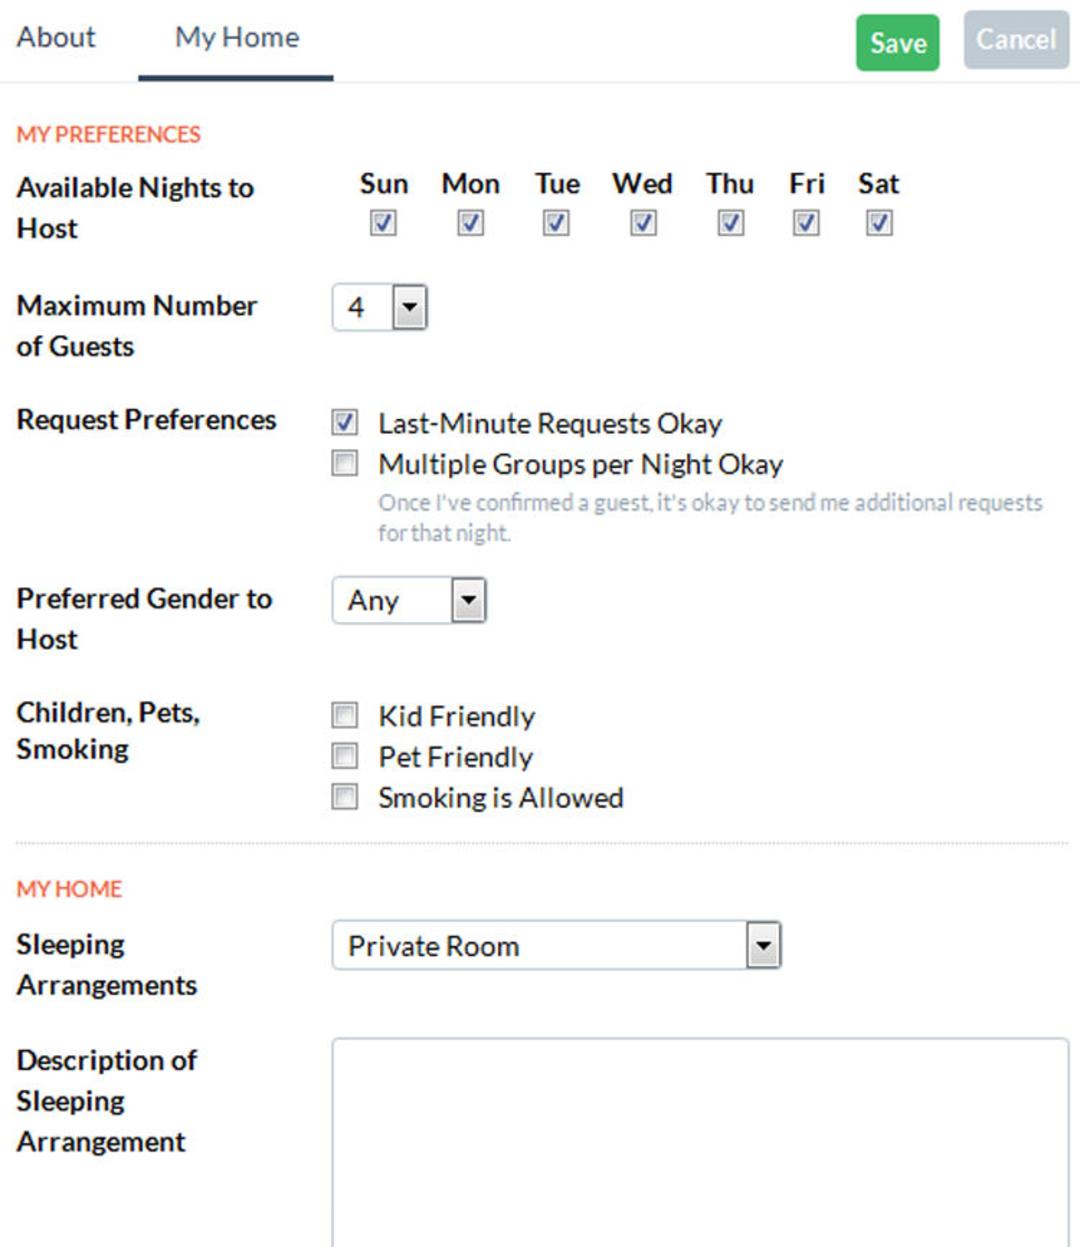Toggle Wed available night checkbox
The width and height of the screenshot is (1080, 1247).
click(643, 223)
